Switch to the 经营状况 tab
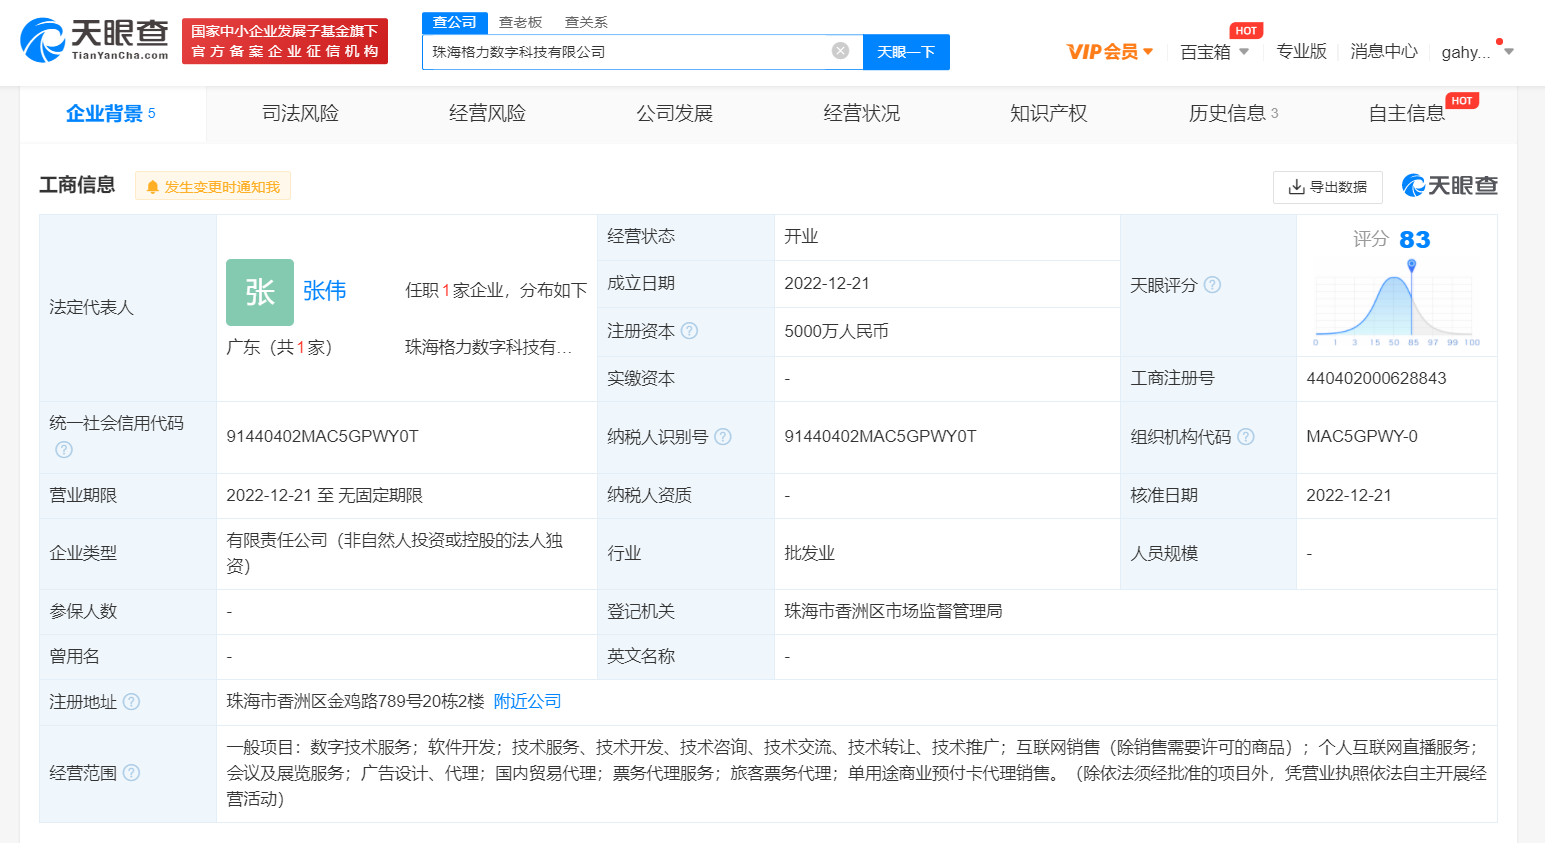Screen dimensions: 1545x843 tap(862, 114)
